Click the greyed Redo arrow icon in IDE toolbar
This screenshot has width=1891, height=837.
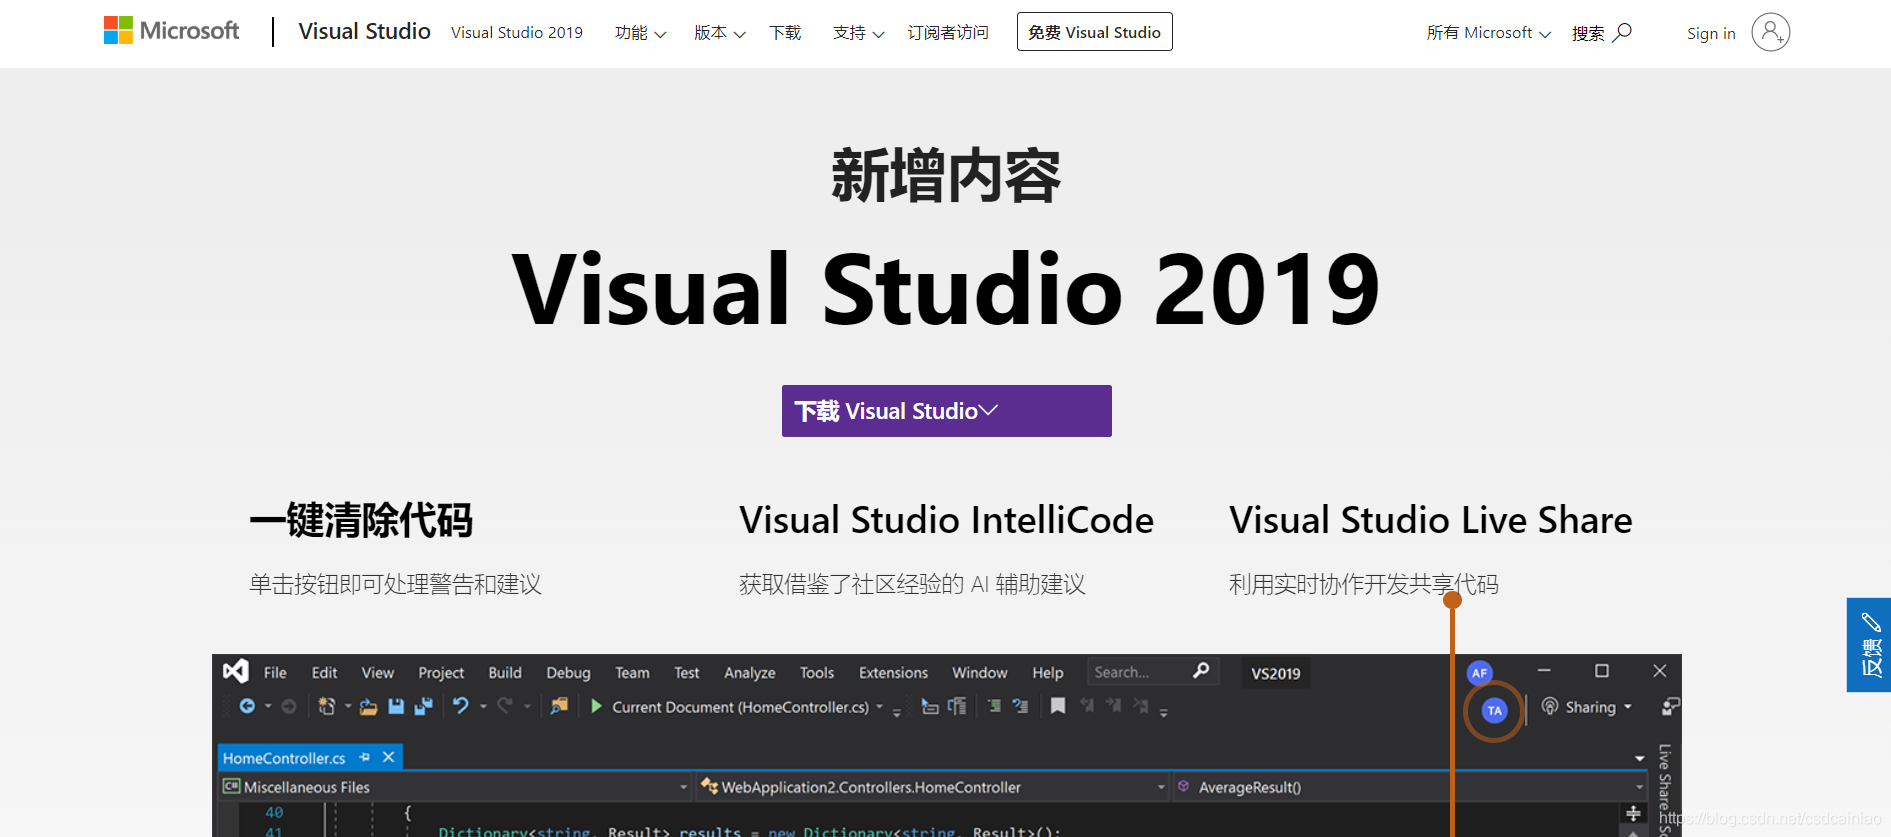click(505, 706)
